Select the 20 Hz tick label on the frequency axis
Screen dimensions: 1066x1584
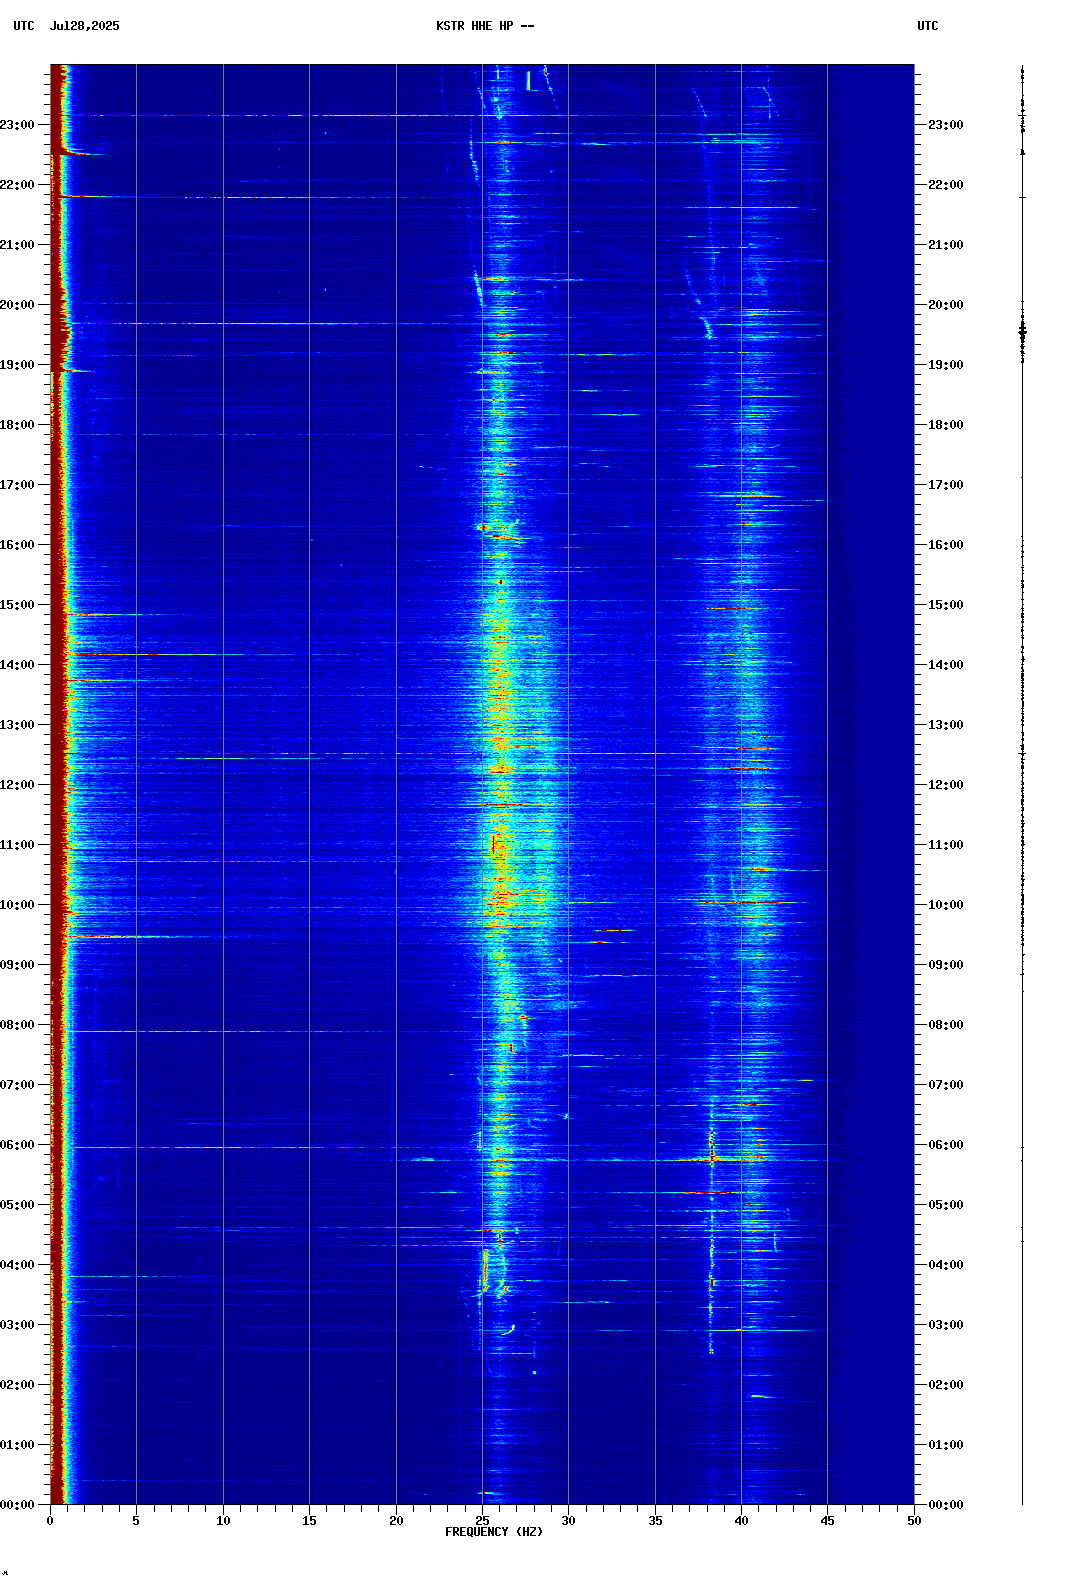(396, 1521)
